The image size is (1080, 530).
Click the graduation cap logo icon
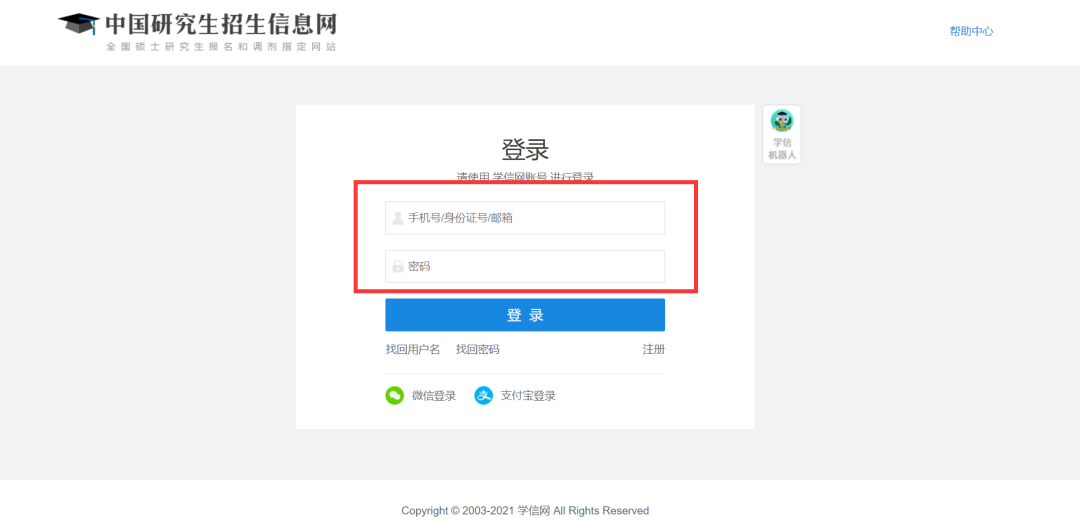tap(79, 23)
